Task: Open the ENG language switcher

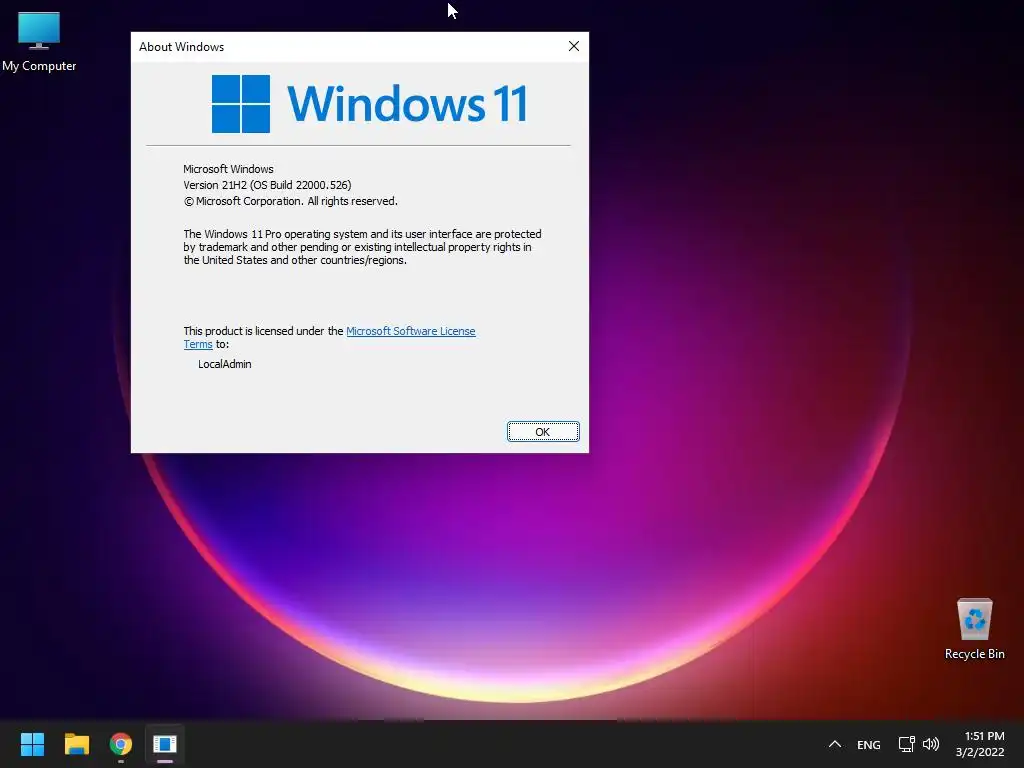Action: point(869,744)
